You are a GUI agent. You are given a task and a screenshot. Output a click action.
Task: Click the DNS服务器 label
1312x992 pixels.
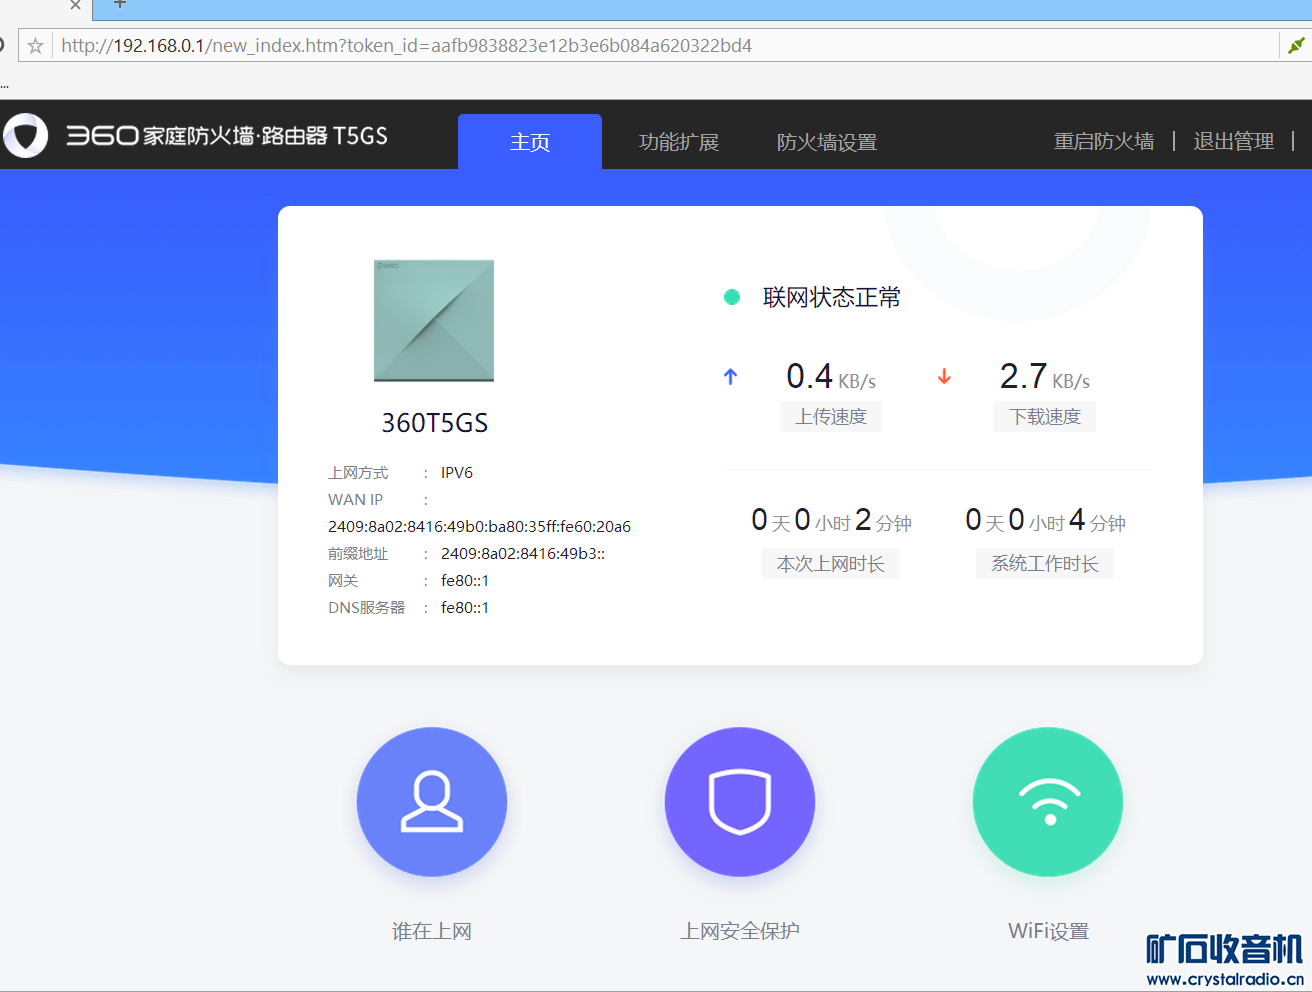point(367,608)
